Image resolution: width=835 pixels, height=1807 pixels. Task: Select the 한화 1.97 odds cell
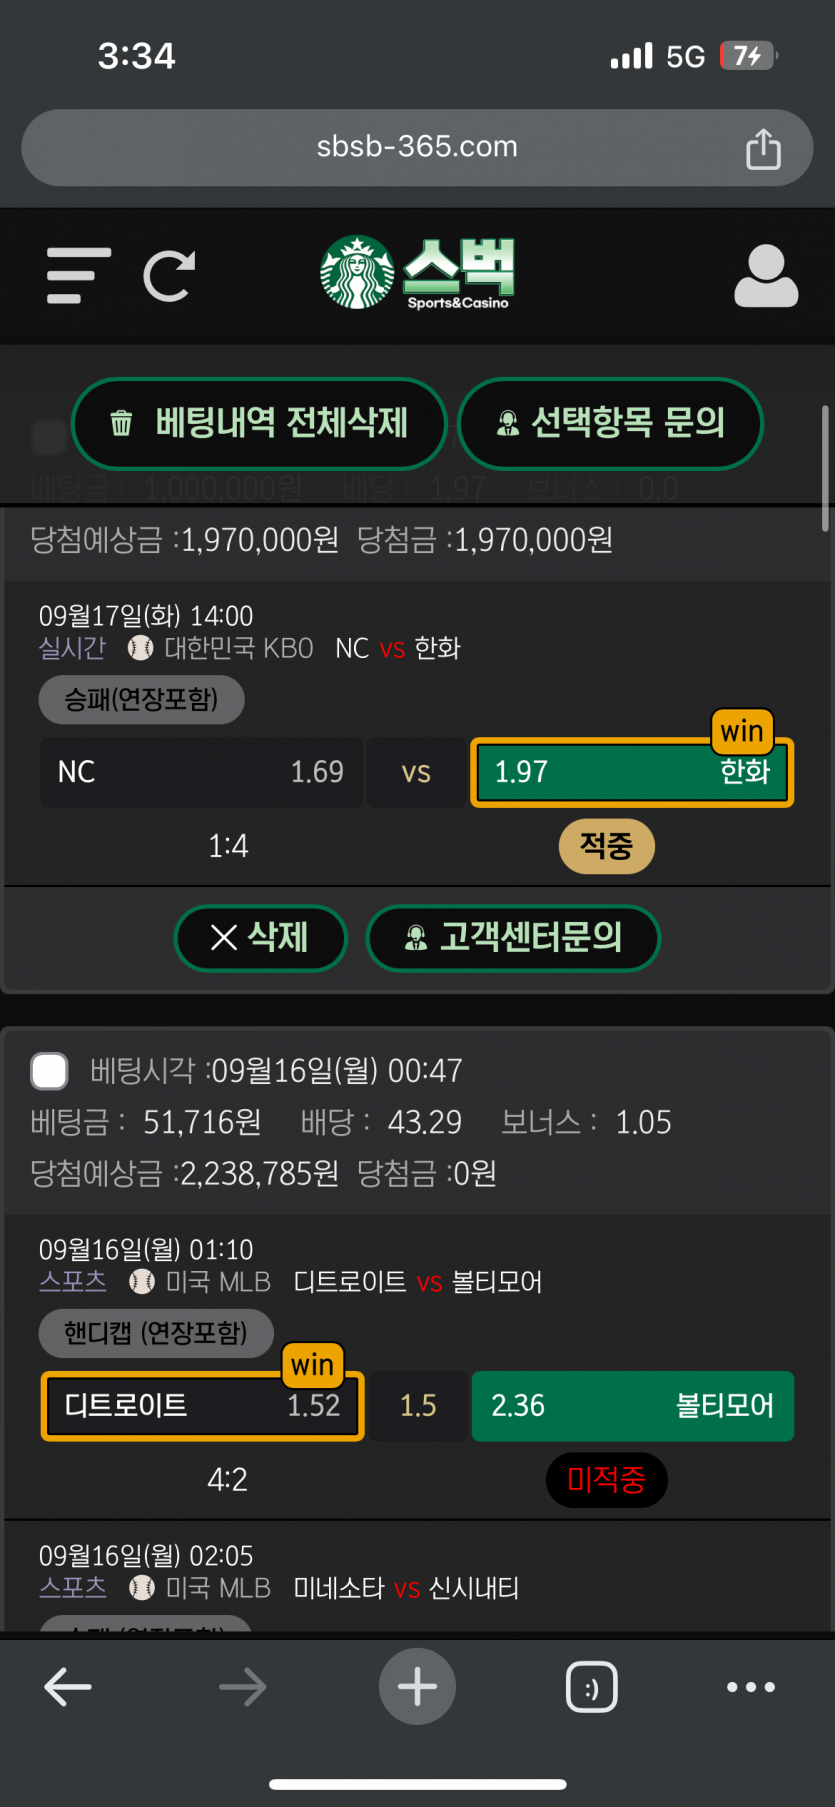click(632, 772)
